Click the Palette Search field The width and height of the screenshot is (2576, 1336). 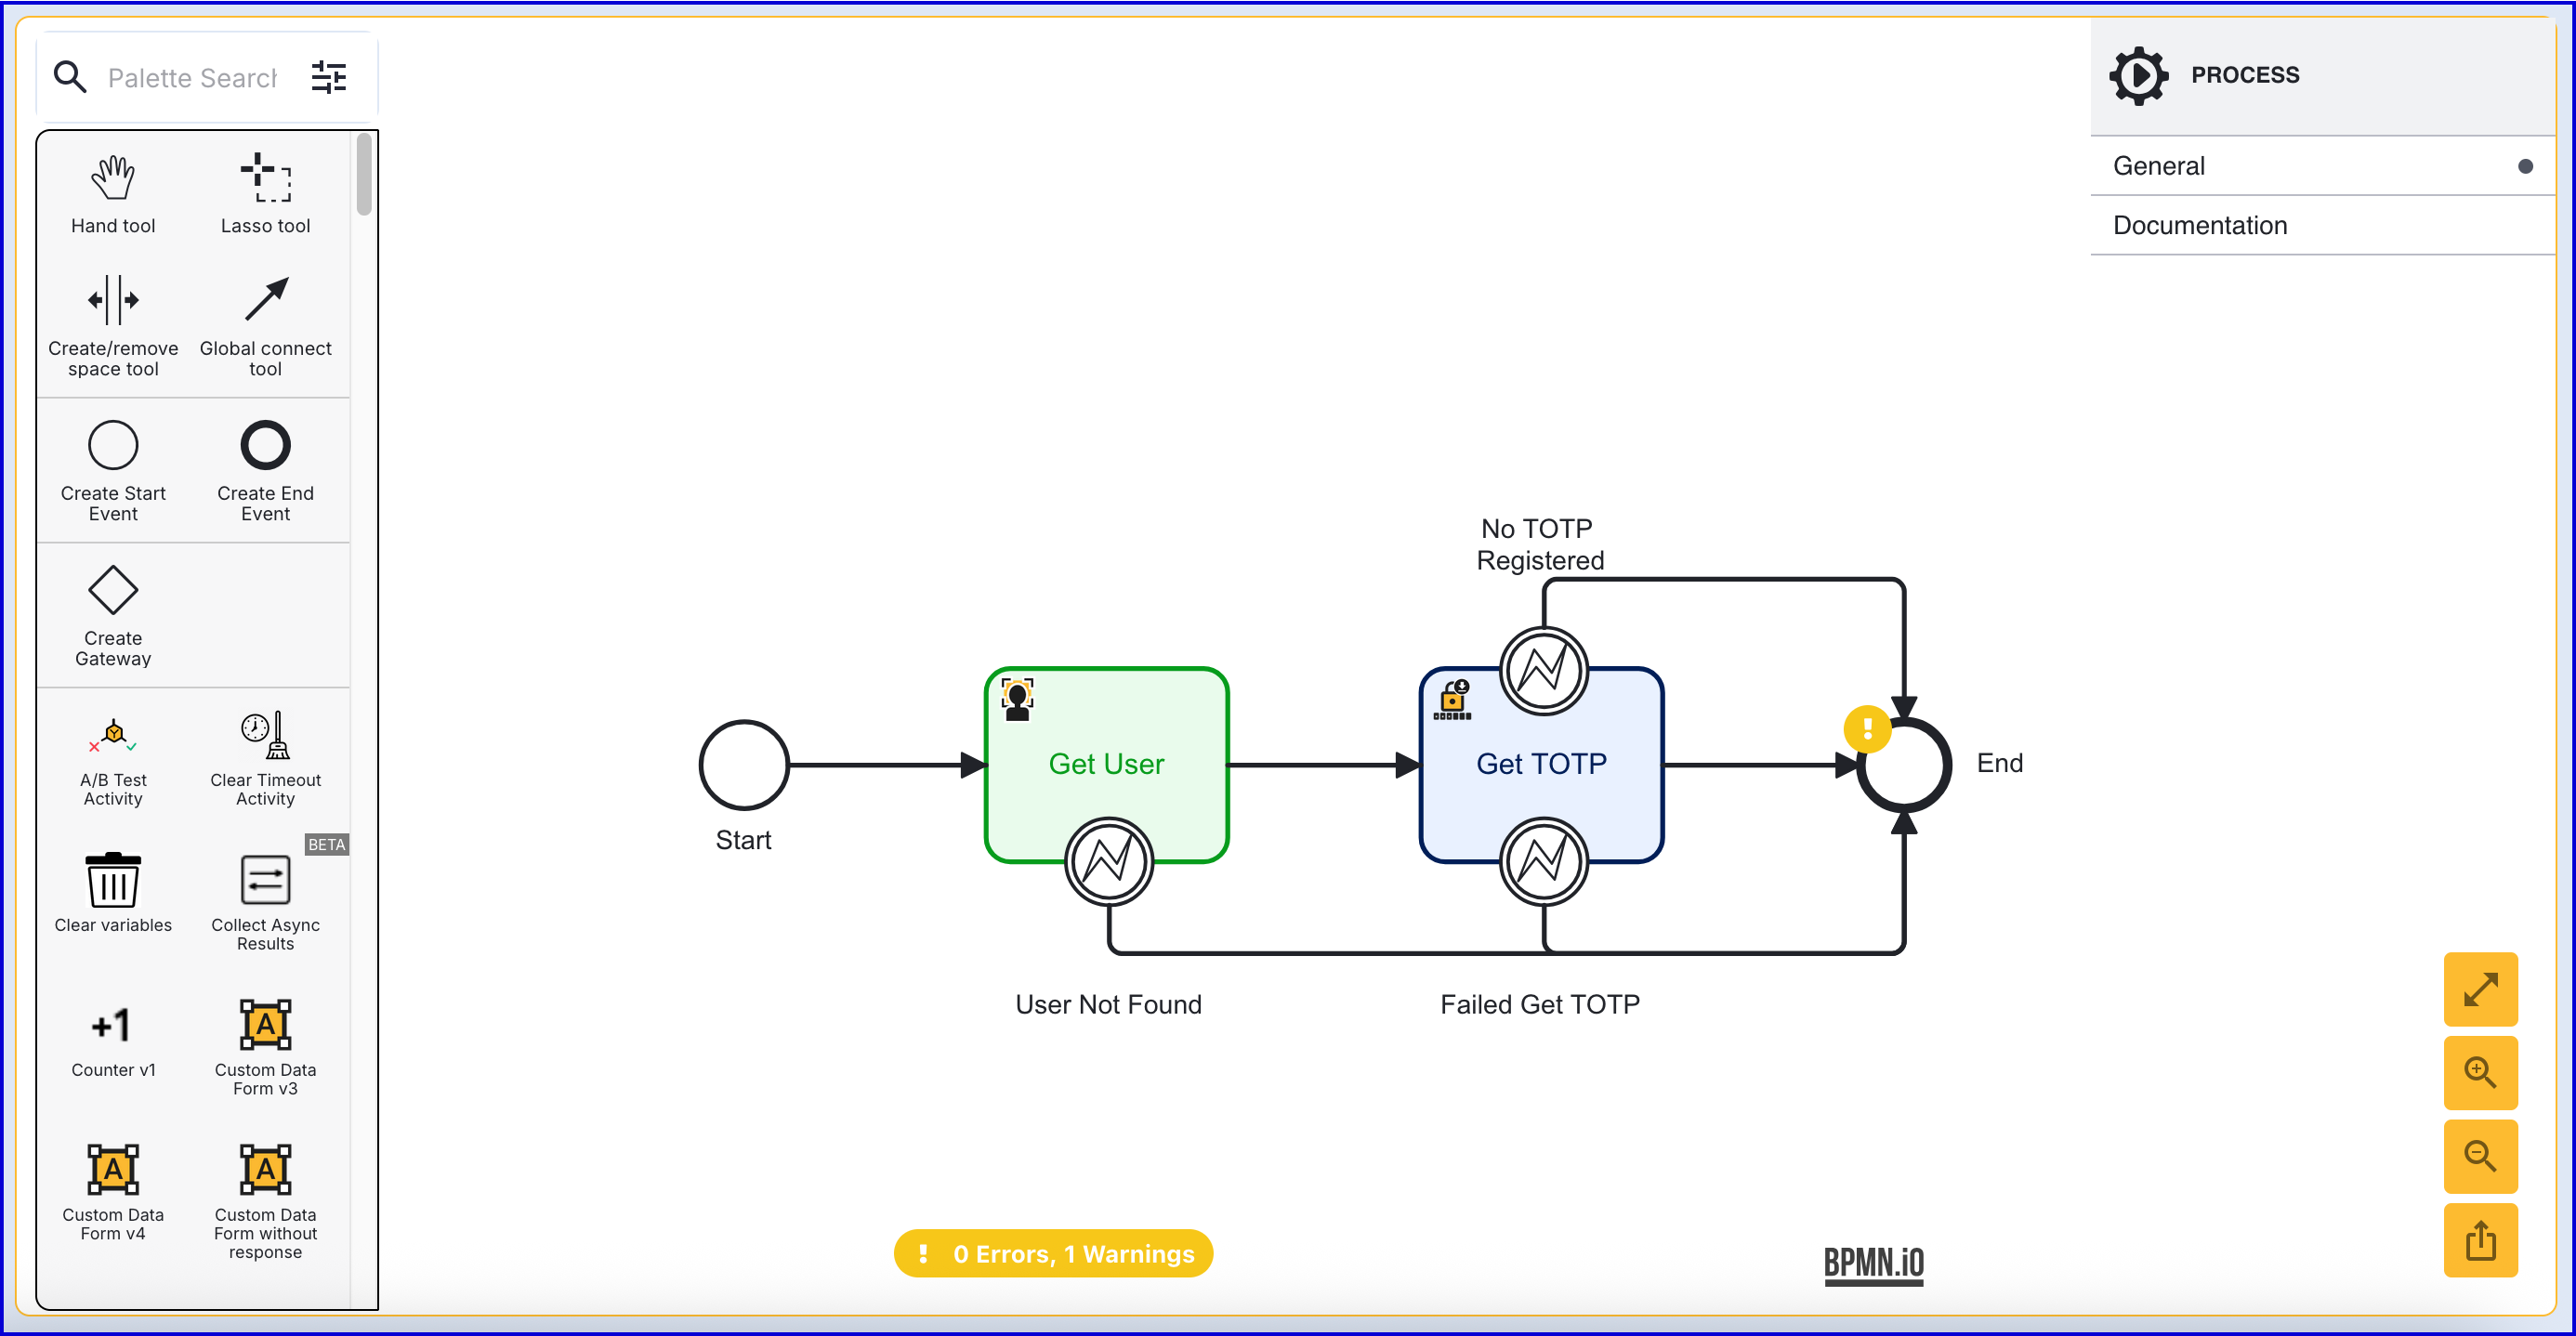click(x=192, y=78)
